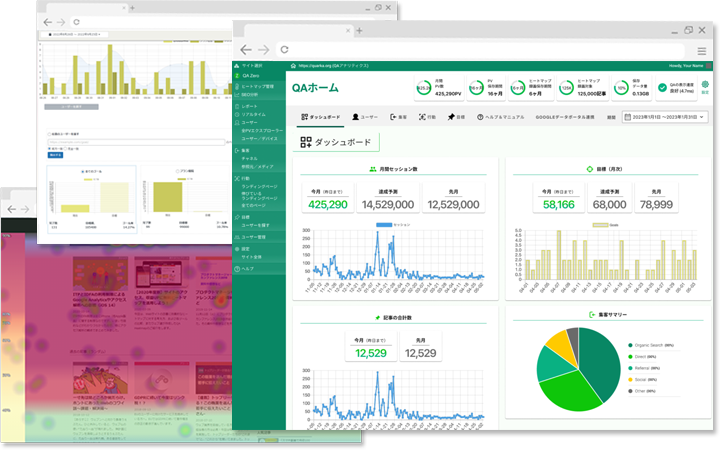720x450 pixels.
Task: Click the 425,290PV monthly PV stat card
Action: pyautogui.click(x=439, y=87)
